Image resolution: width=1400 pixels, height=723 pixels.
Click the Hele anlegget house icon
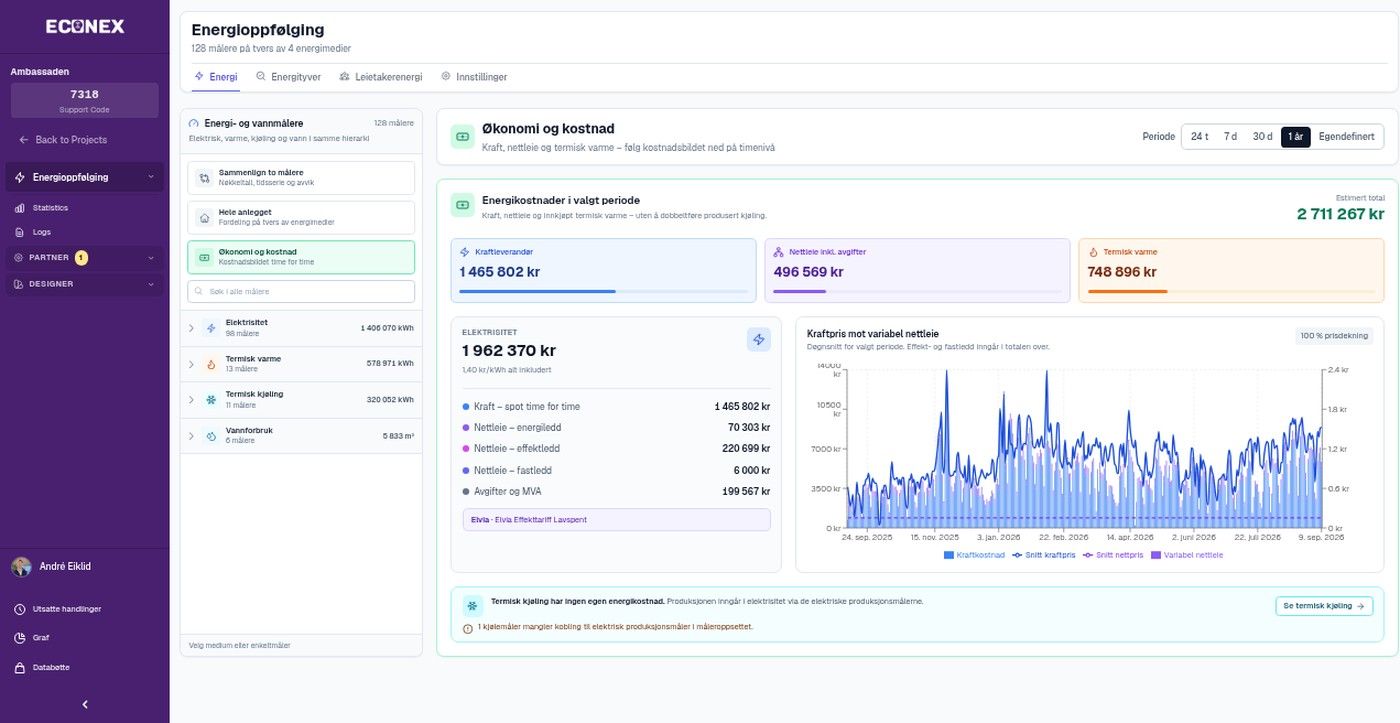coord(204,217)
